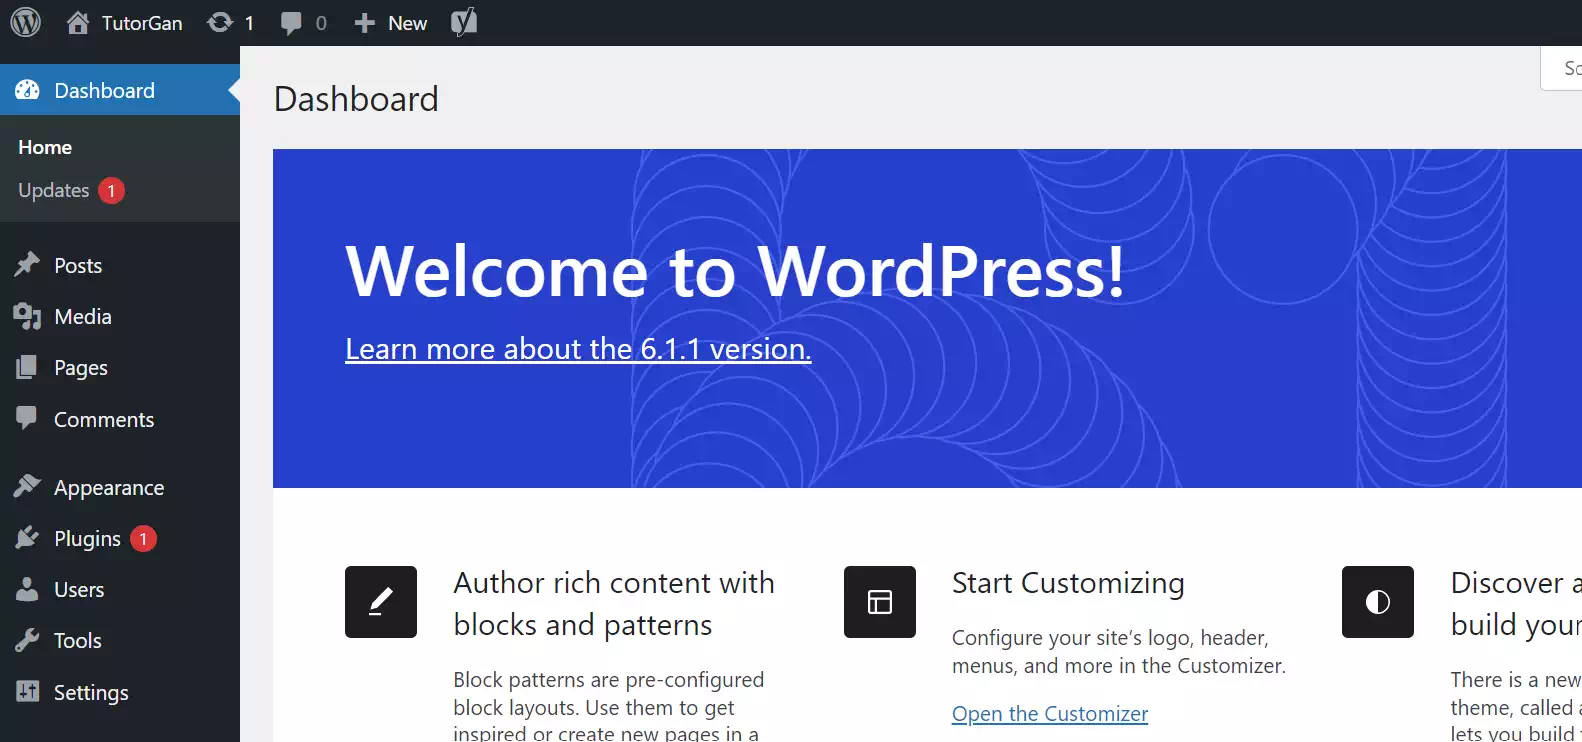This screenshot has width=1582, height=742.
Task: Click the update count '1' in admin bar
Action: pyautogui.click(x=249, y=23)
